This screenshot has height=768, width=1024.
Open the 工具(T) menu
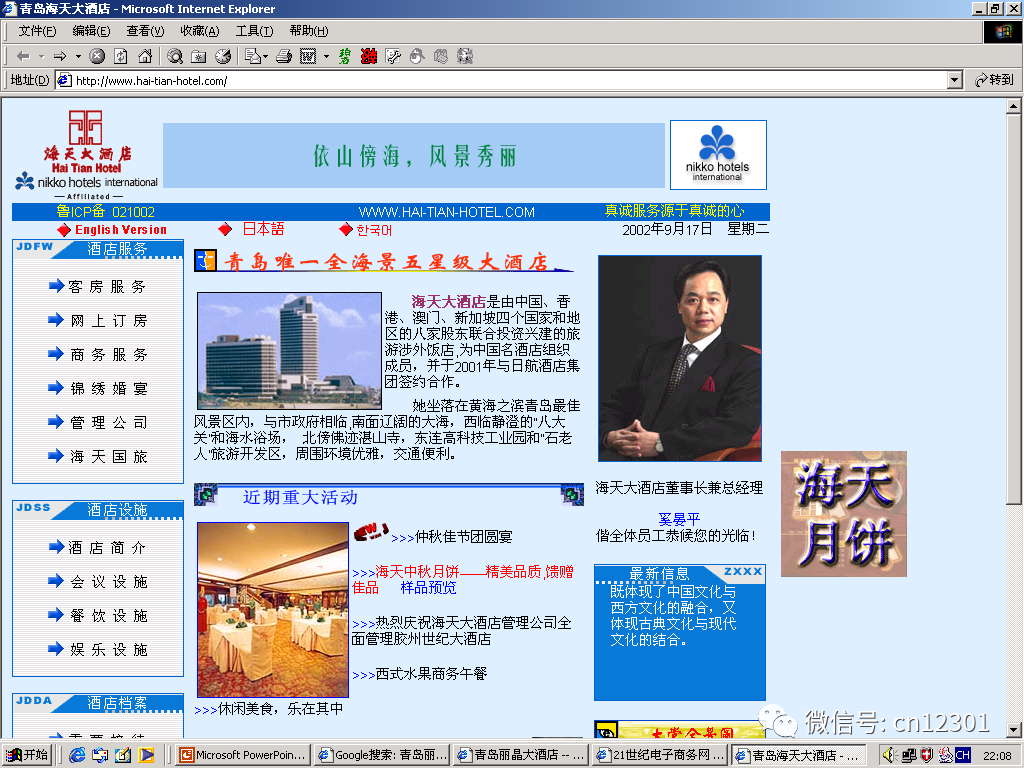pyautogui.click(x=254, y=31)
